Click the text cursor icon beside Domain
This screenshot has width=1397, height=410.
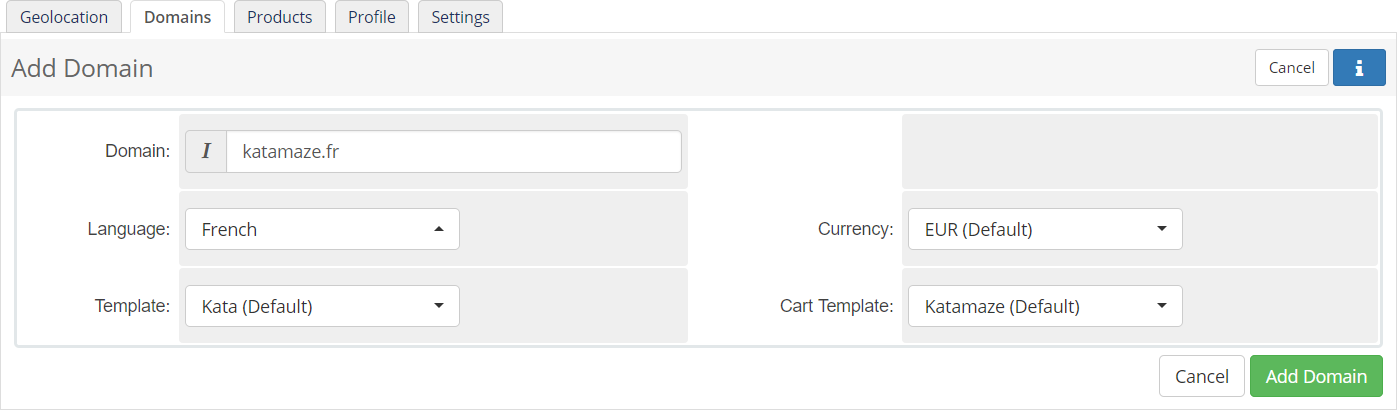coord(207,151)
